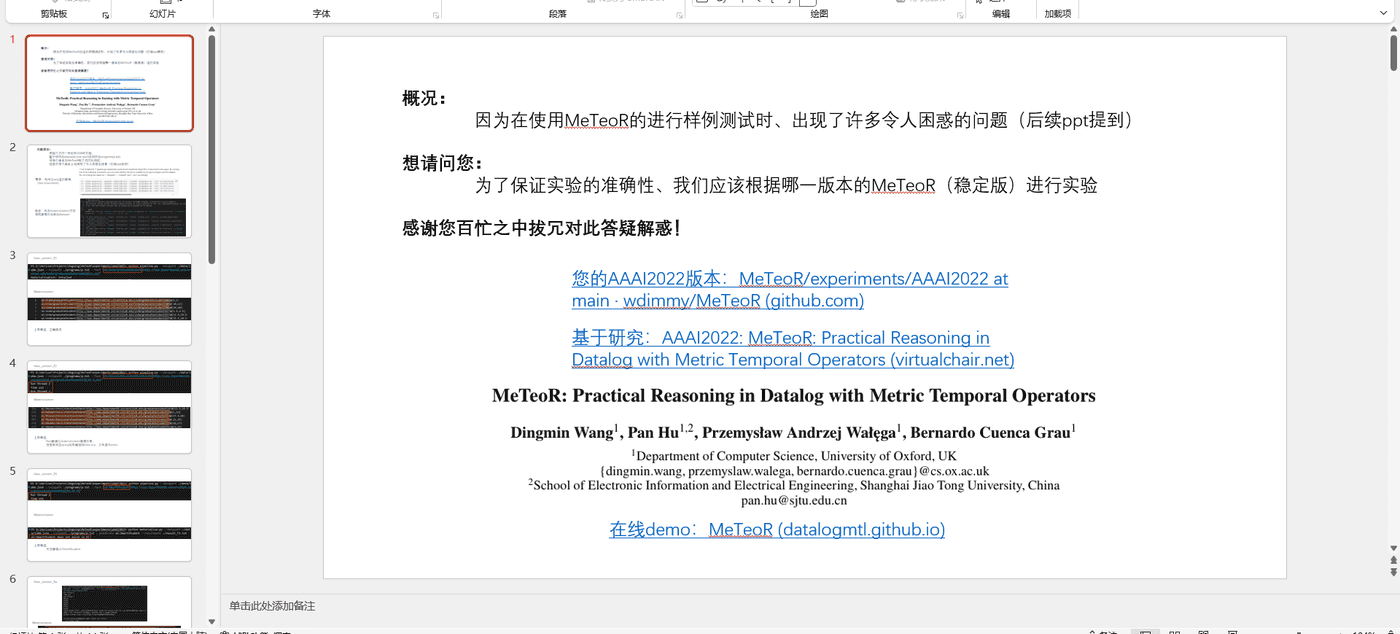Click the 剪贴板 group label
Image resolution: width=1400 pixels, height=634 pixels.
point(54,14)
